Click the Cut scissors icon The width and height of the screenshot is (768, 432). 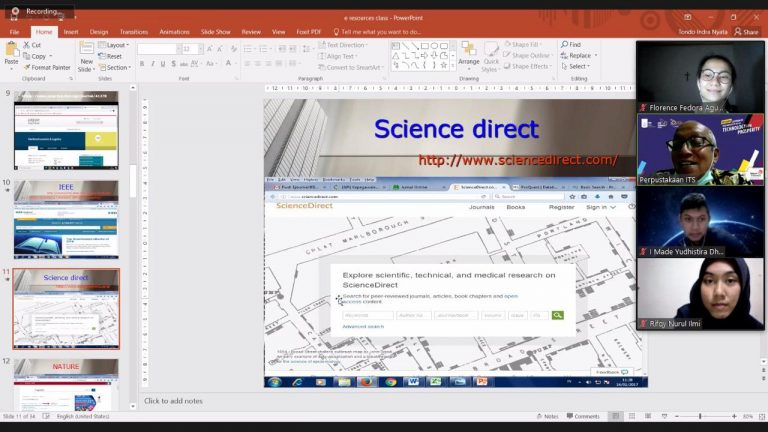tap(25, 45)
